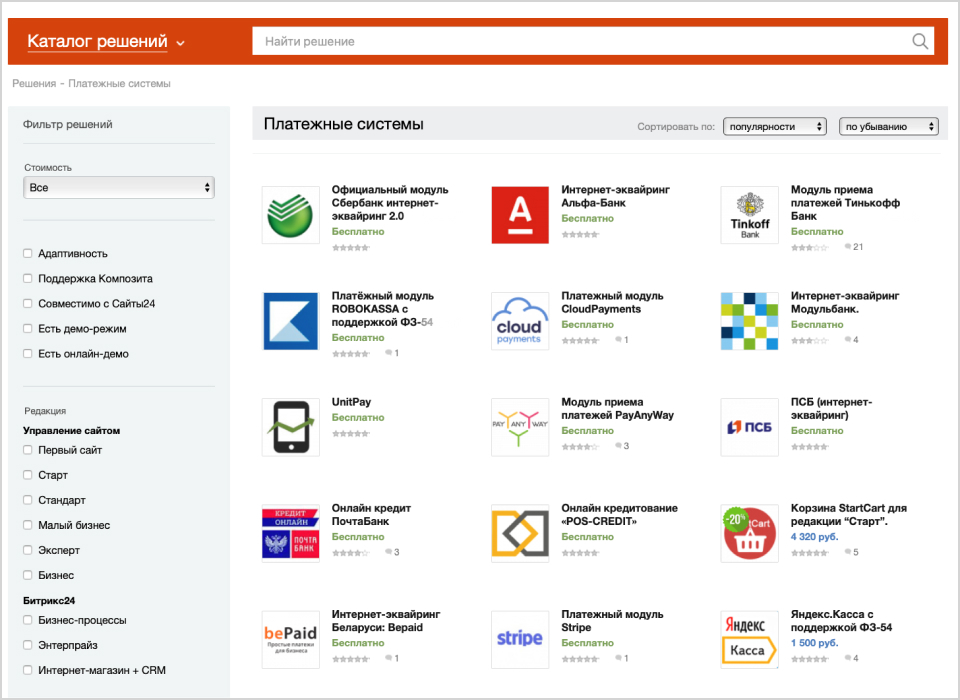Toggle Совместимо с Сайты24 checkbox
This screenshot has width=960, height=700.
click(28, 303)
